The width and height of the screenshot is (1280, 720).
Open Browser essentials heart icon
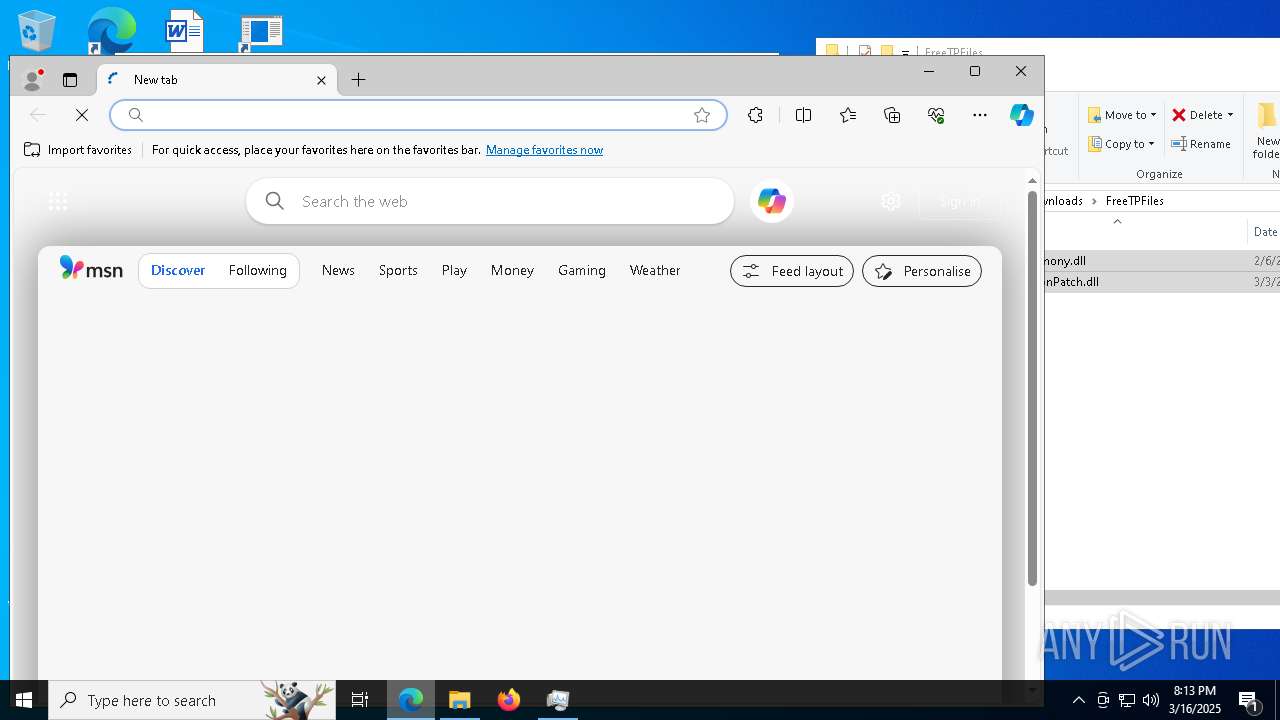(x=936, y=115)
